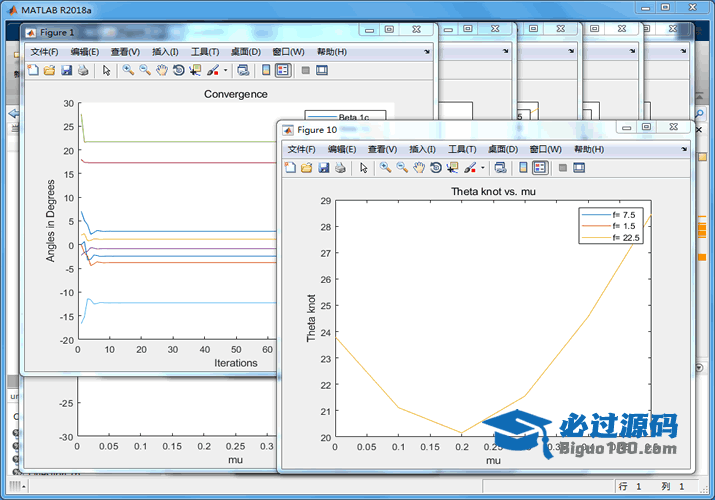Open 桌面(D) menu in Figure 1
The image size is (715, 500).
(x=246, y=52)
